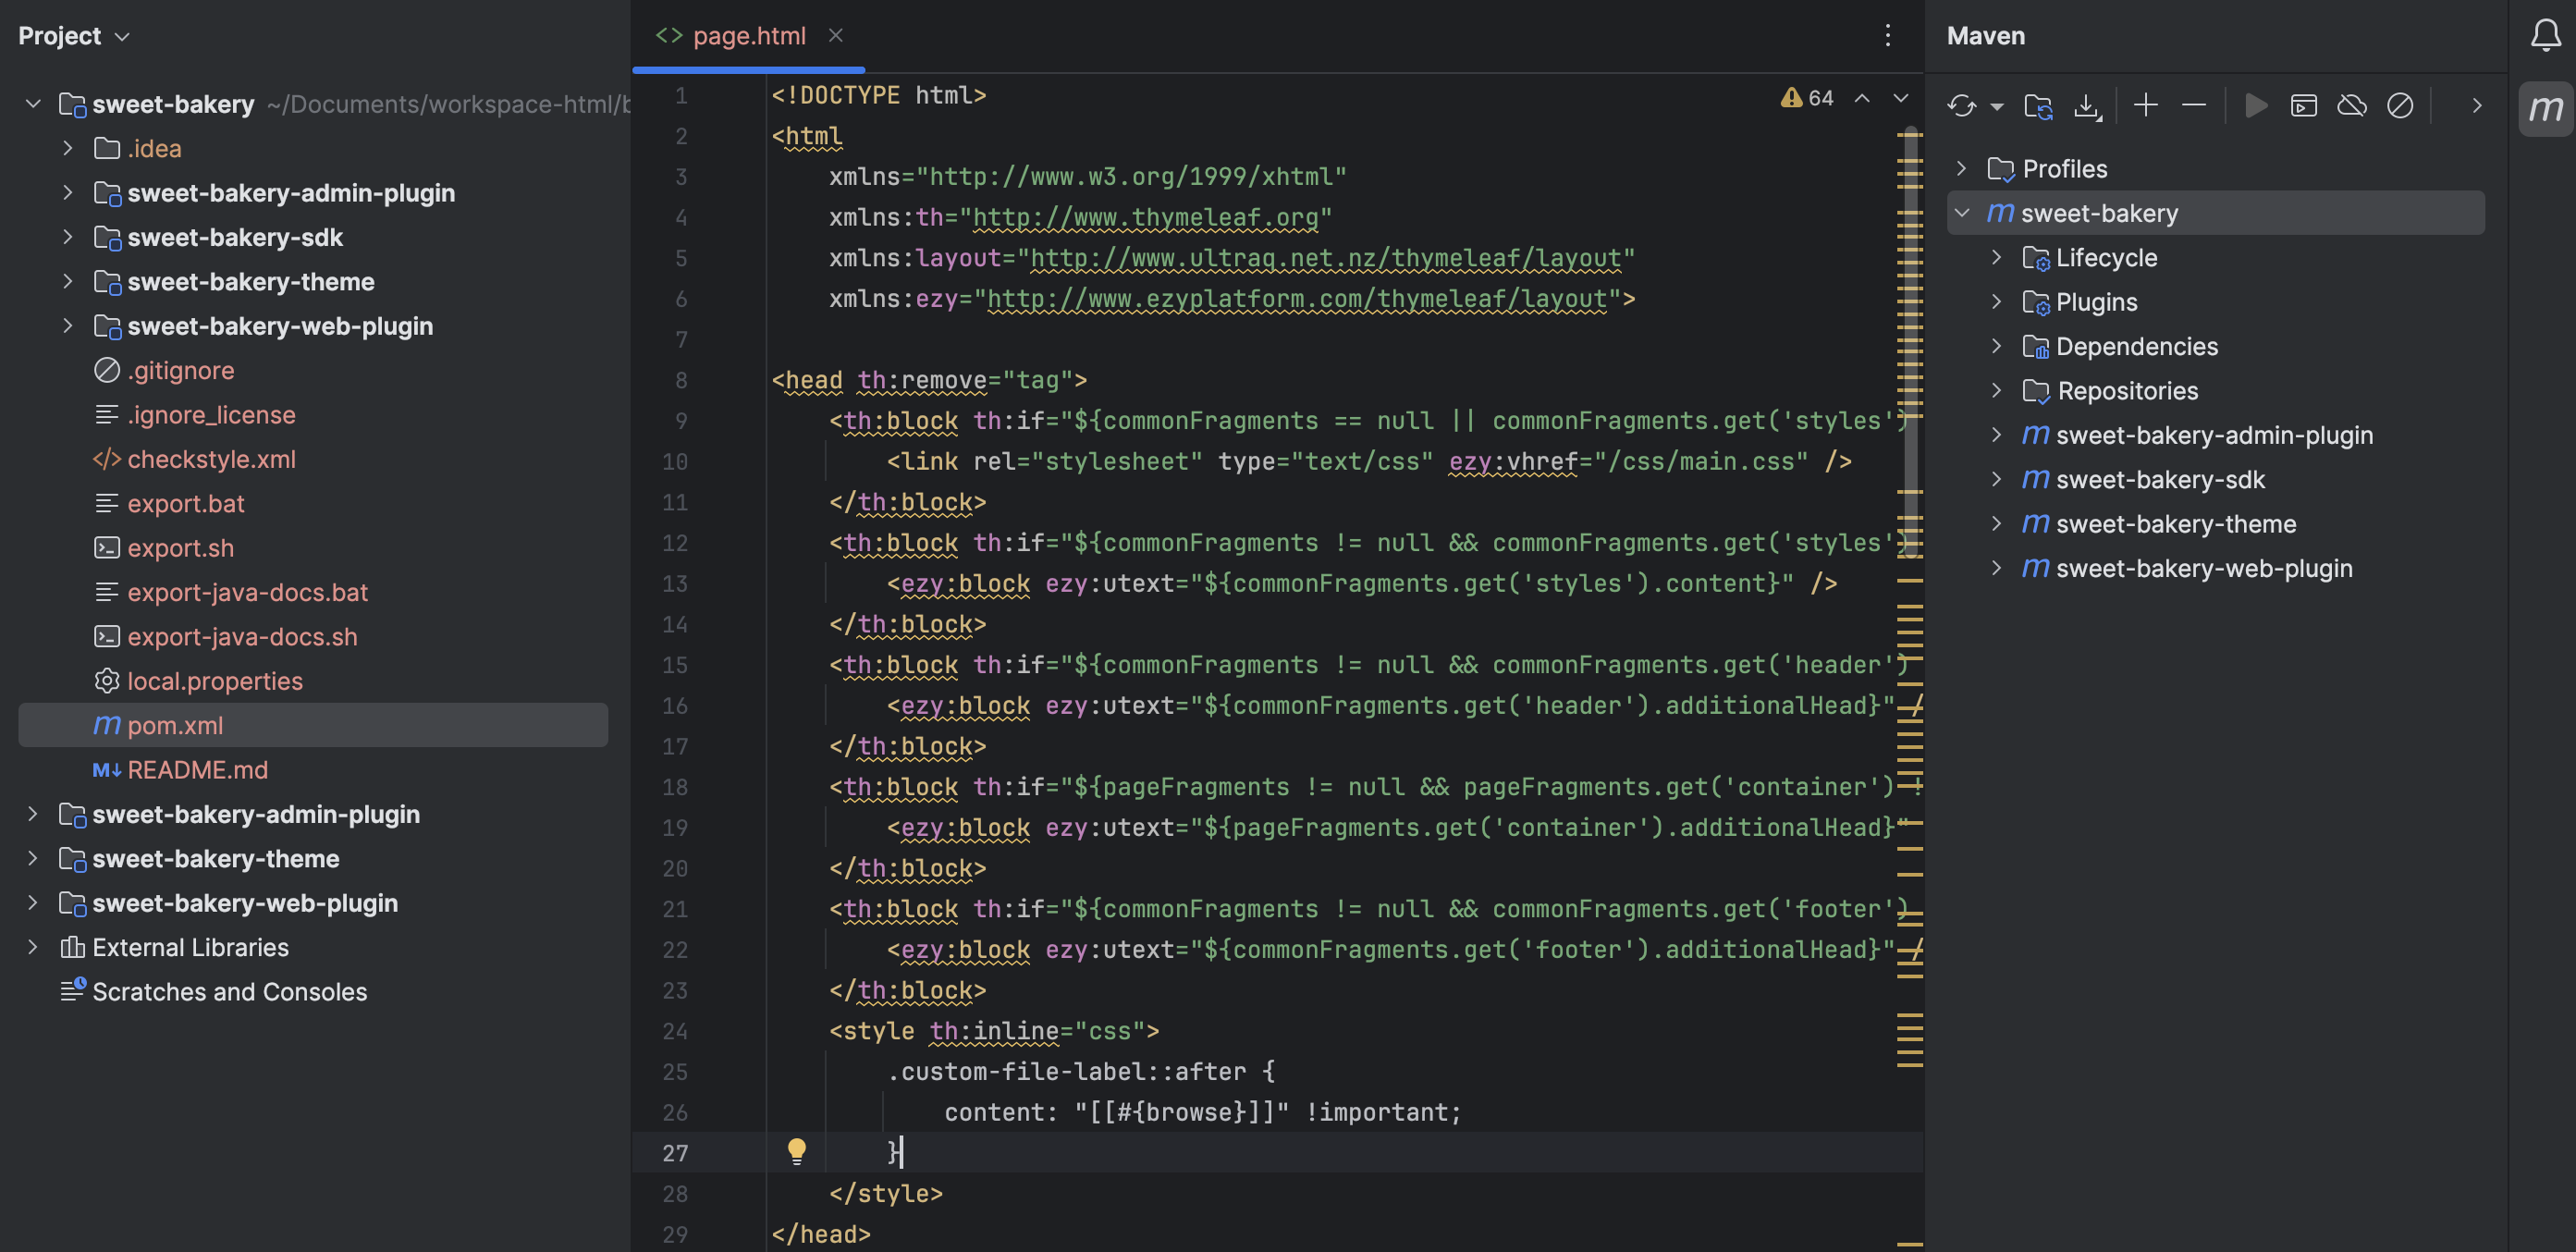Select export-java-docs.bat file
2576x1252 pixels.
pyautogui.click(x=247, y=592)
